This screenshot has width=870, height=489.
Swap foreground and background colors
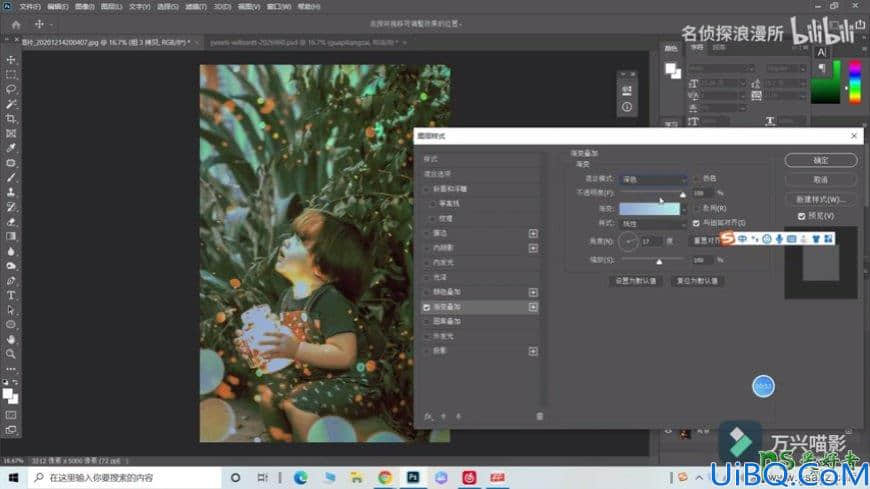pyautogui.click(x=16, y=383)
